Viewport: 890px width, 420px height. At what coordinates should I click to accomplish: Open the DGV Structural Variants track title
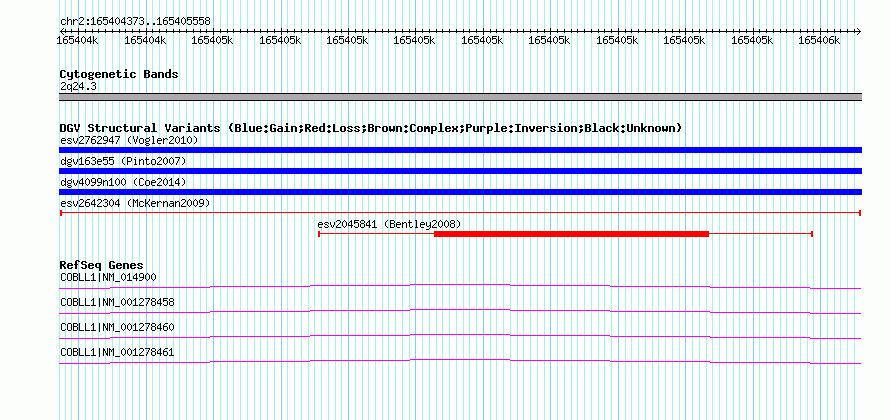pyautogui.click(x=371, y=128)
